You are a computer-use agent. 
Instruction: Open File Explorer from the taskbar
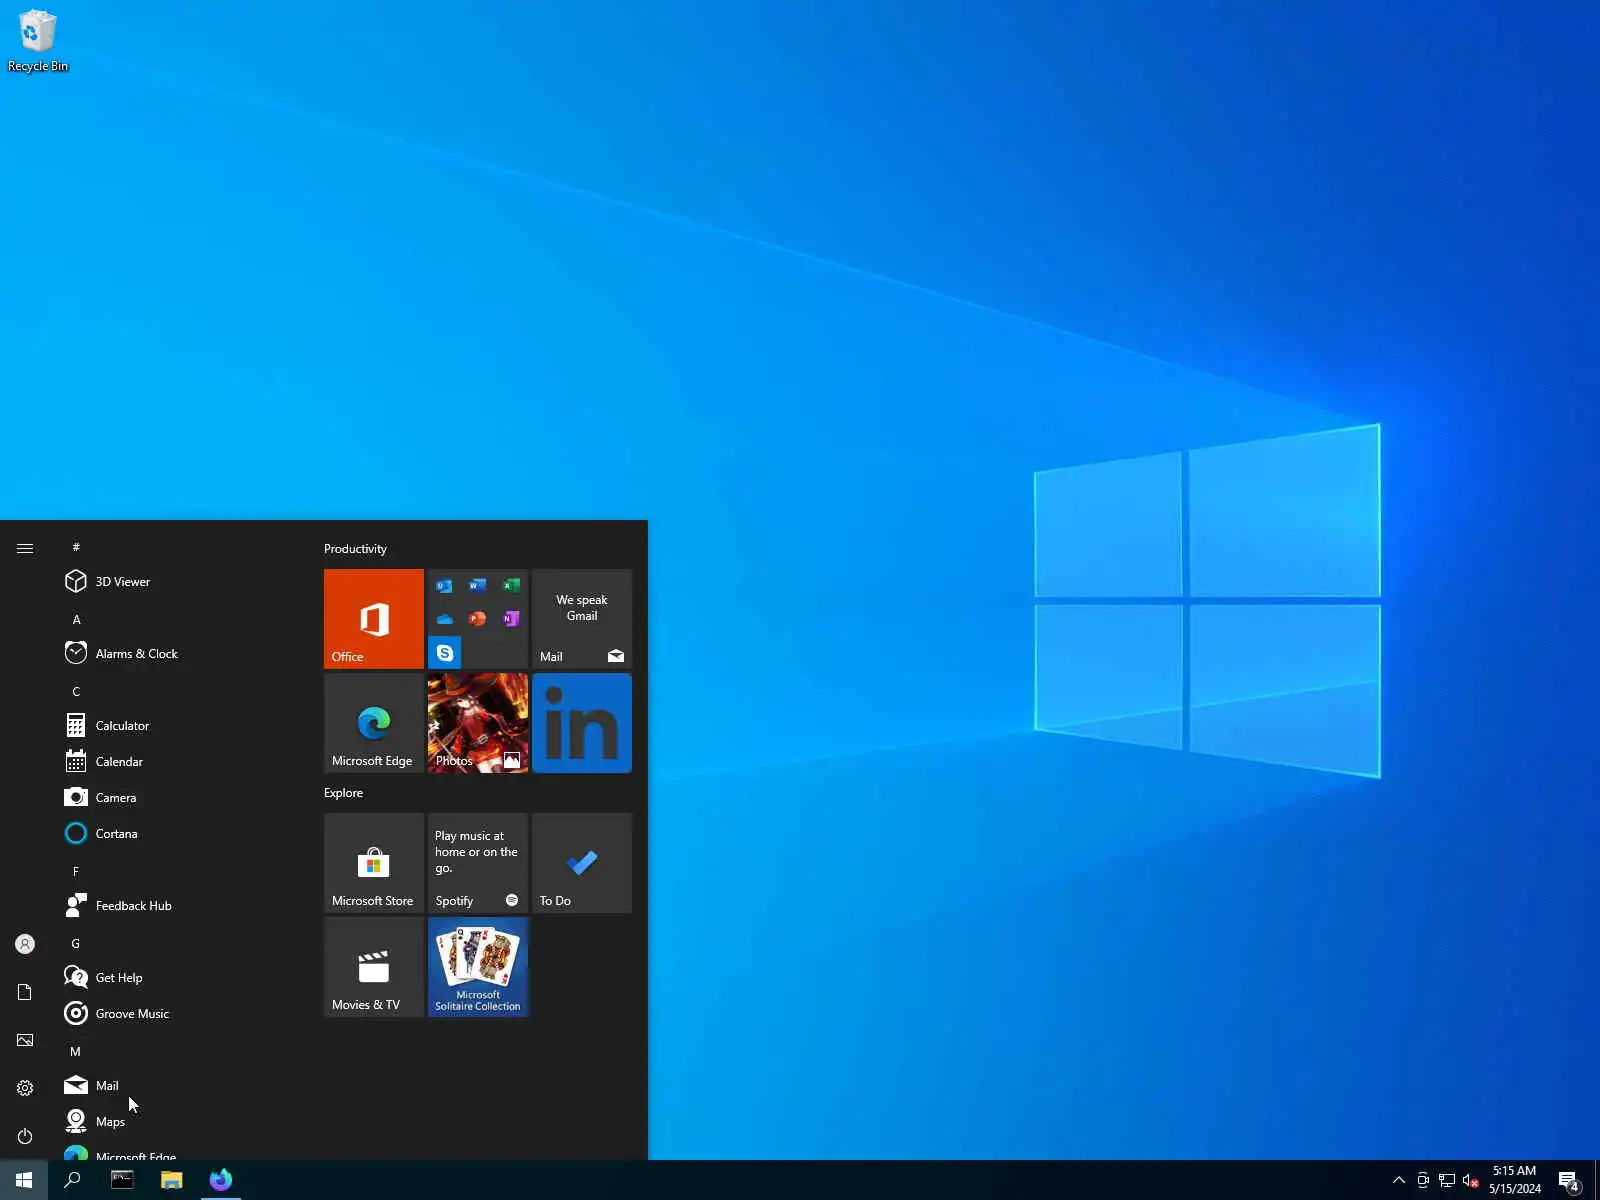pyautogui.click(x=172, y=1180)
